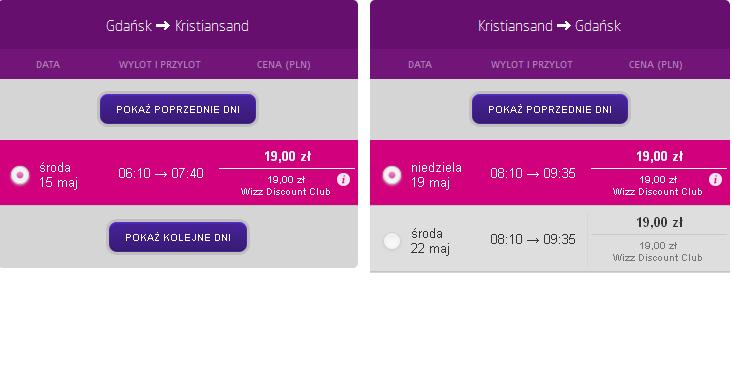
Task: Select the środa 15 maj radio button
Action: (20, 175)
